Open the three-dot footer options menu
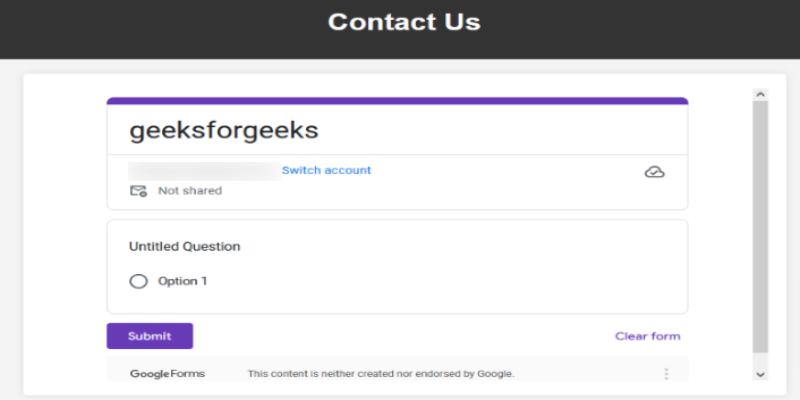 (x=666, y=374)
